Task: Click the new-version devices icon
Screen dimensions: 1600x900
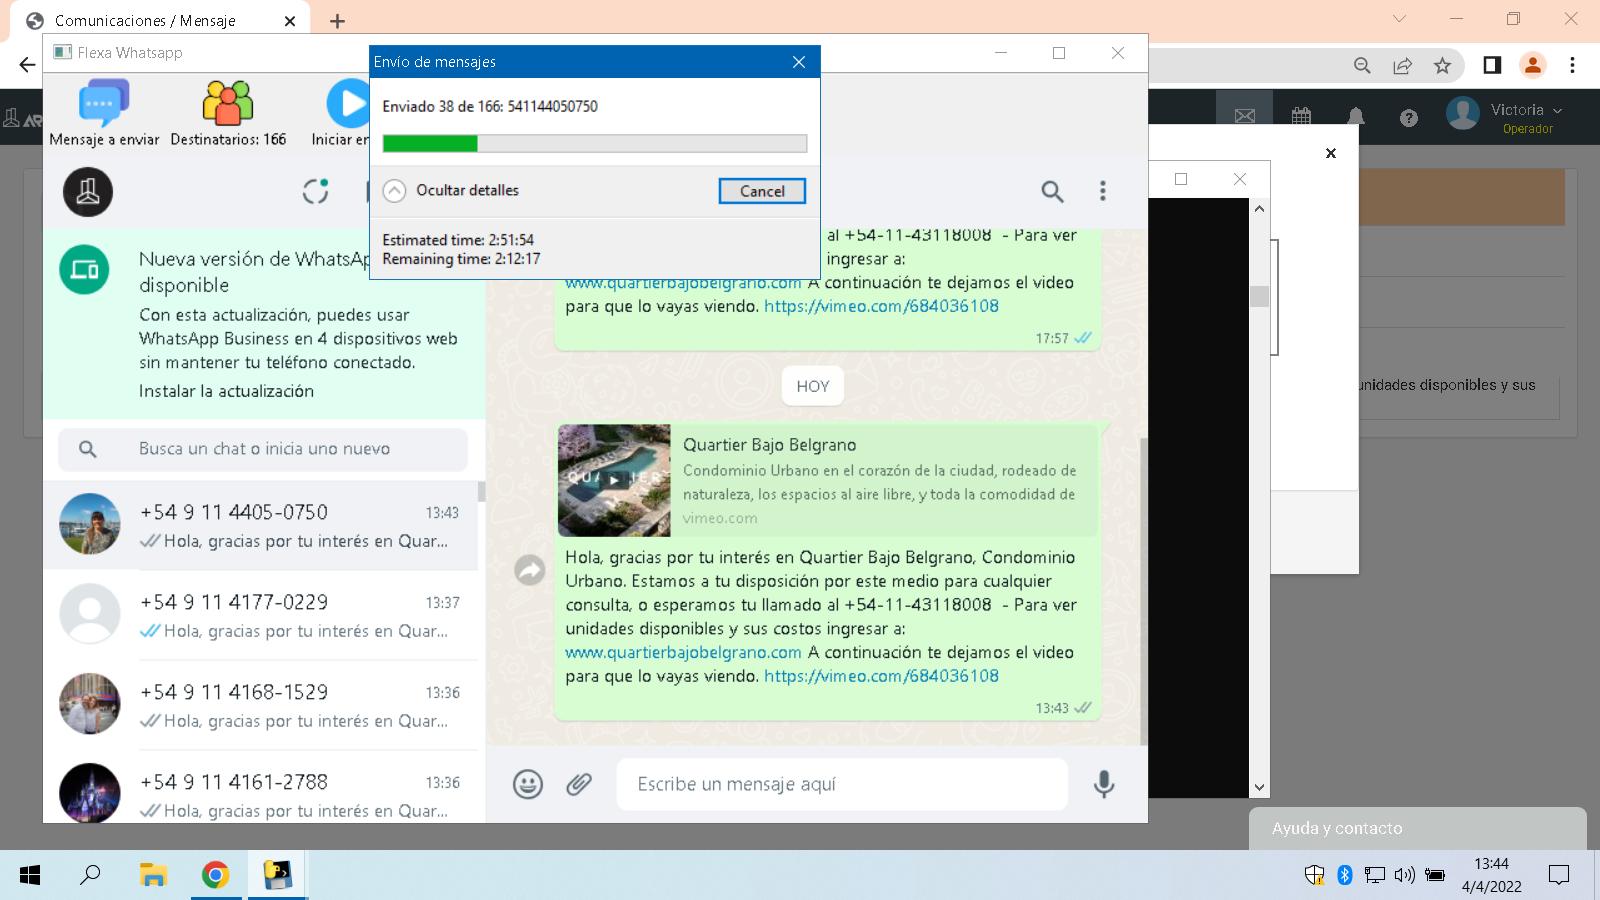Action: click(x=84, y=270)
